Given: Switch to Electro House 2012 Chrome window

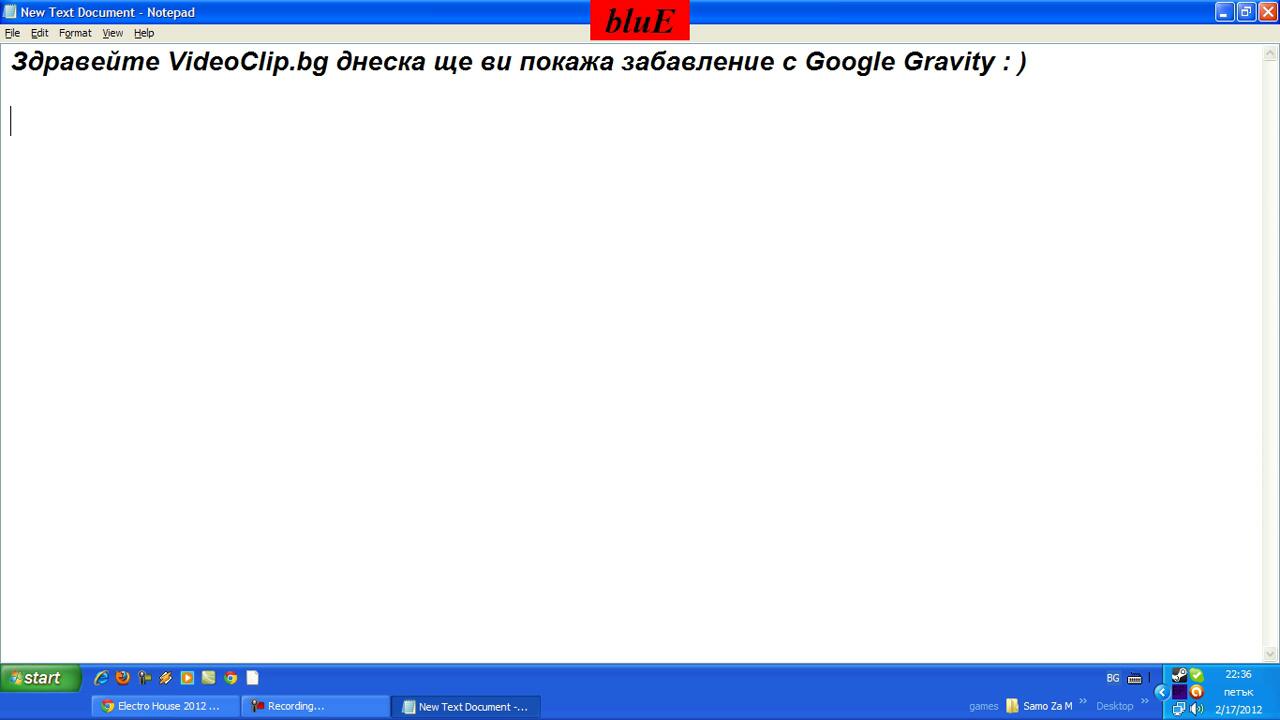Looking at the screenshot, I should point(166,706).
